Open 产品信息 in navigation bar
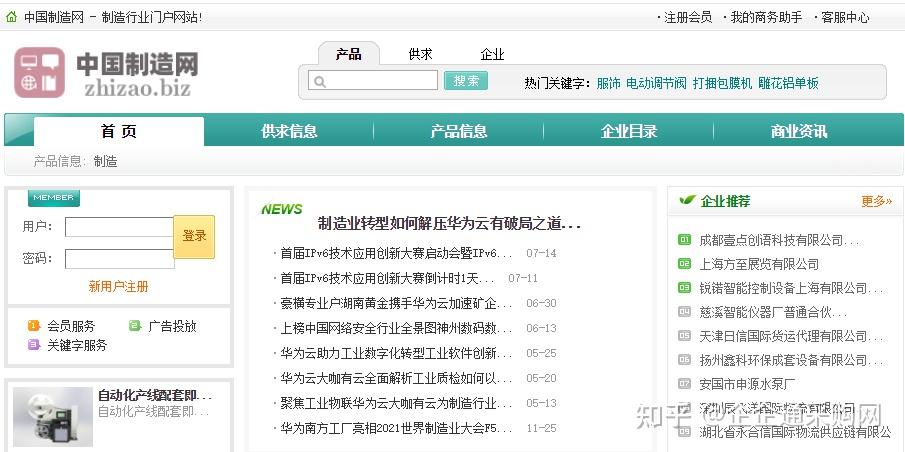The image size is (905, 452). coord(459,131)
